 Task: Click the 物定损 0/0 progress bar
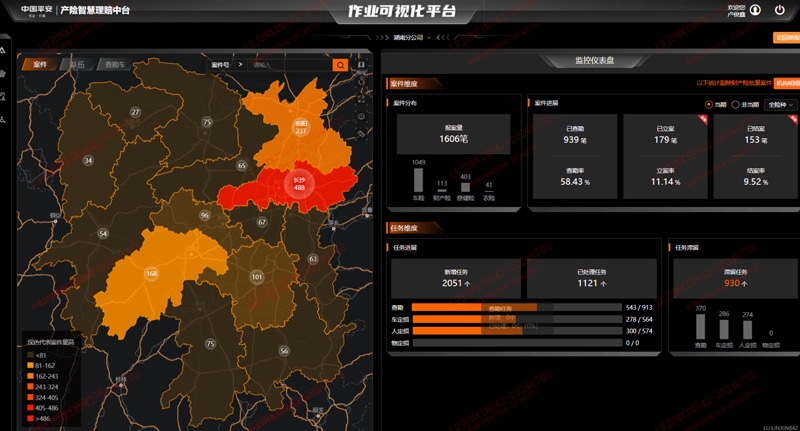click(516, 343)
